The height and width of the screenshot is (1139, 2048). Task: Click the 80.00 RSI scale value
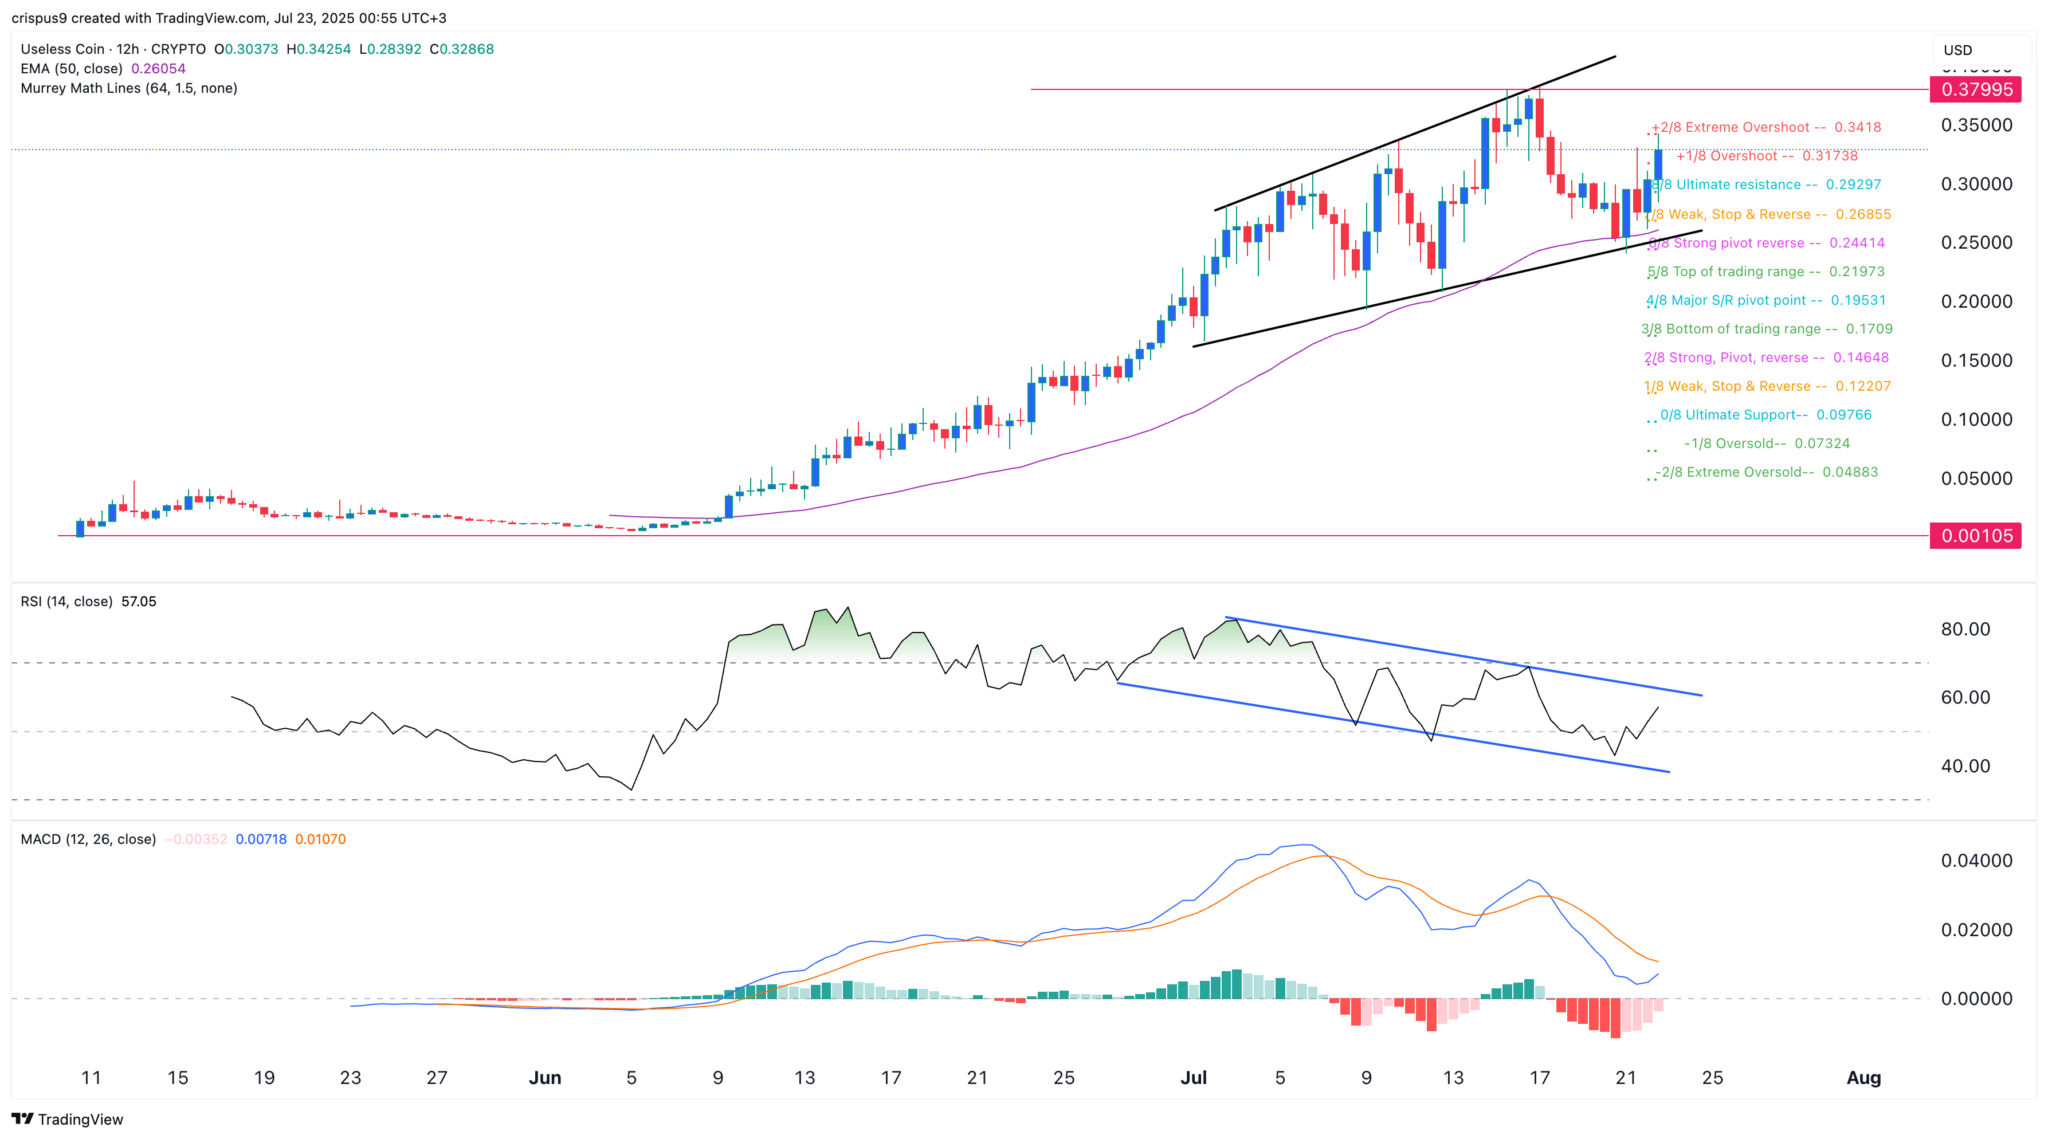pos(1965,630)
